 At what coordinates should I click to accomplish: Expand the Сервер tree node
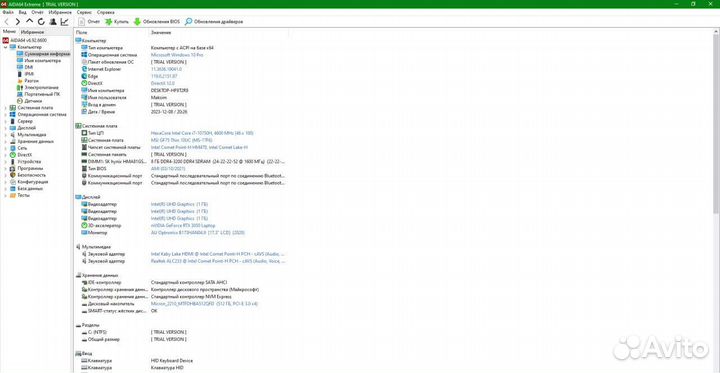(x=5, y=121)
